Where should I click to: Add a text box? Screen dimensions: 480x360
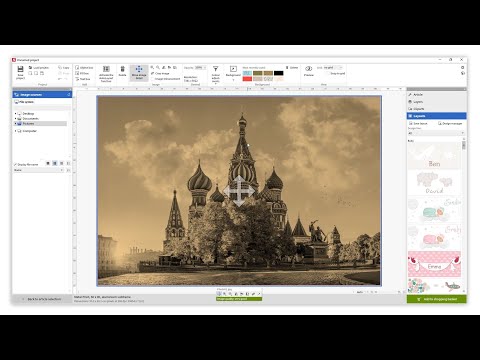83,79
